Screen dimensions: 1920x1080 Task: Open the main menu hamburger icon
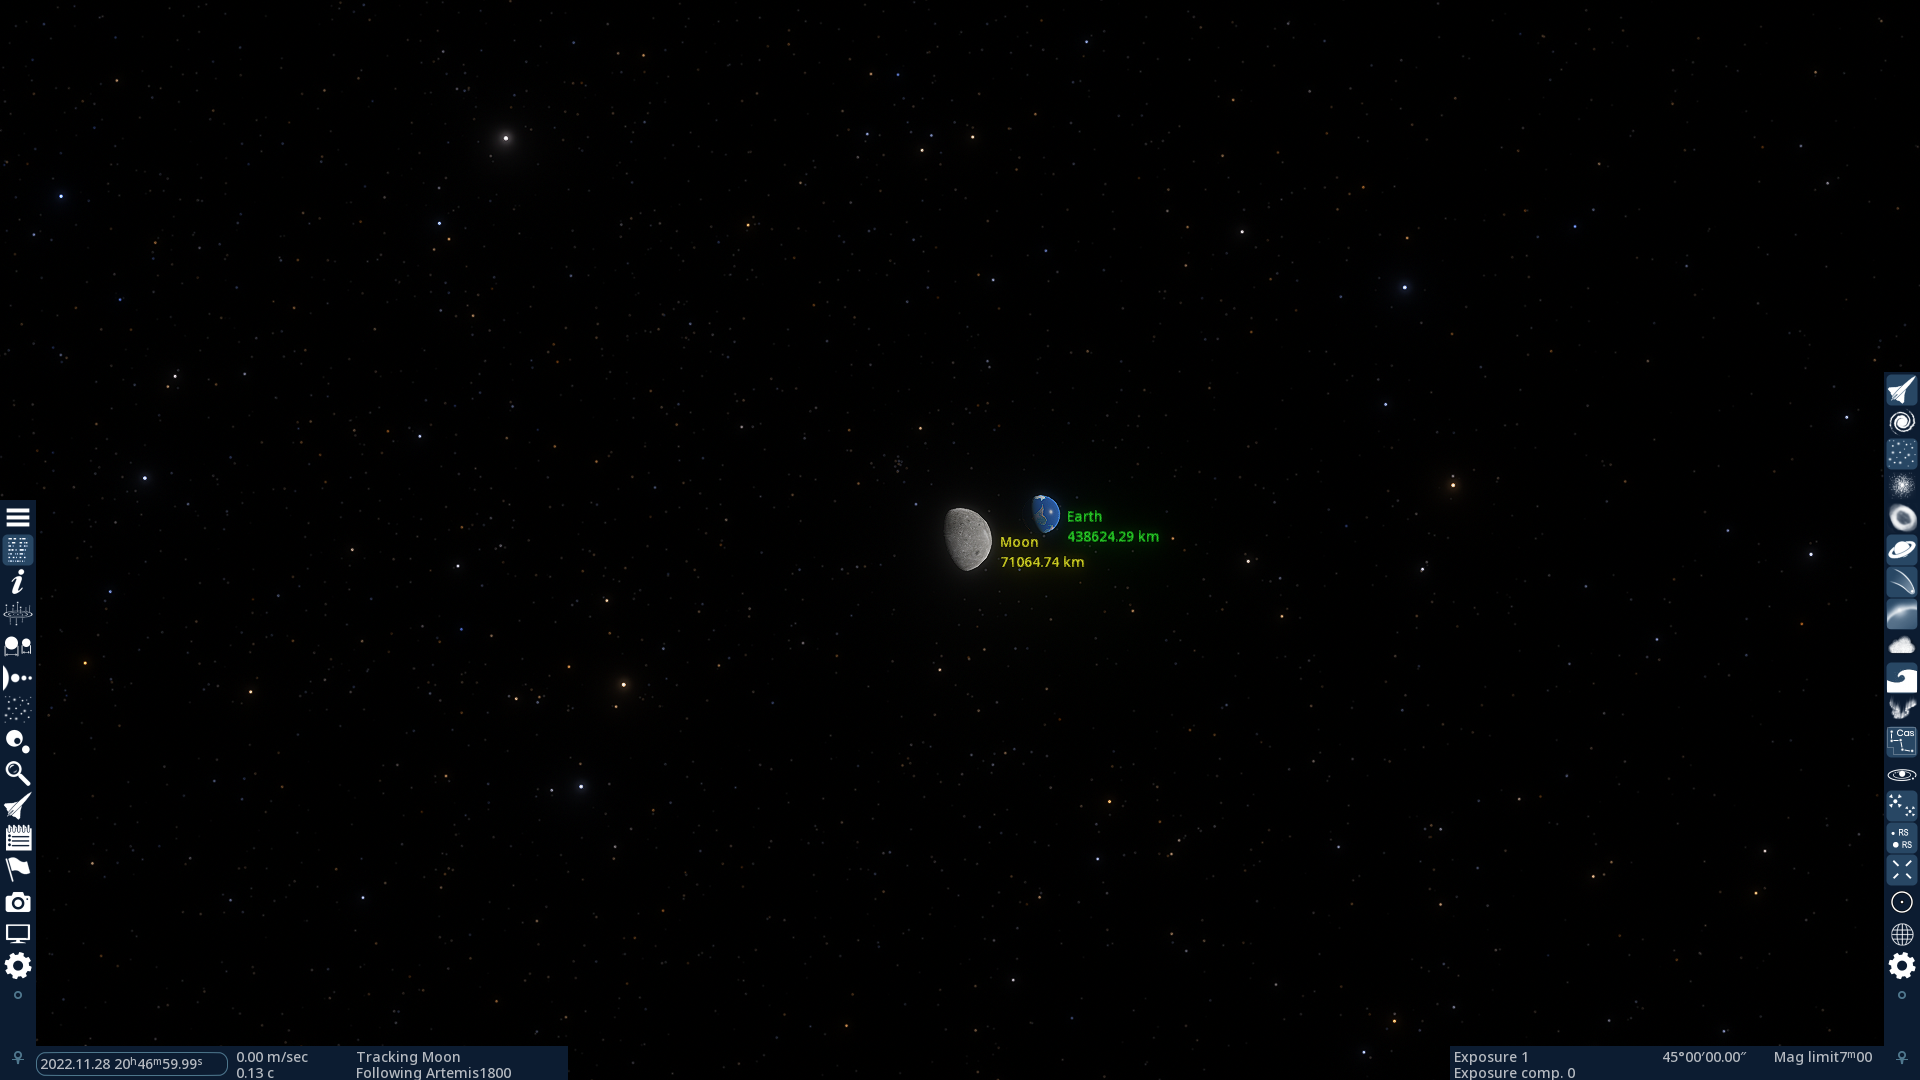(18, 518)
